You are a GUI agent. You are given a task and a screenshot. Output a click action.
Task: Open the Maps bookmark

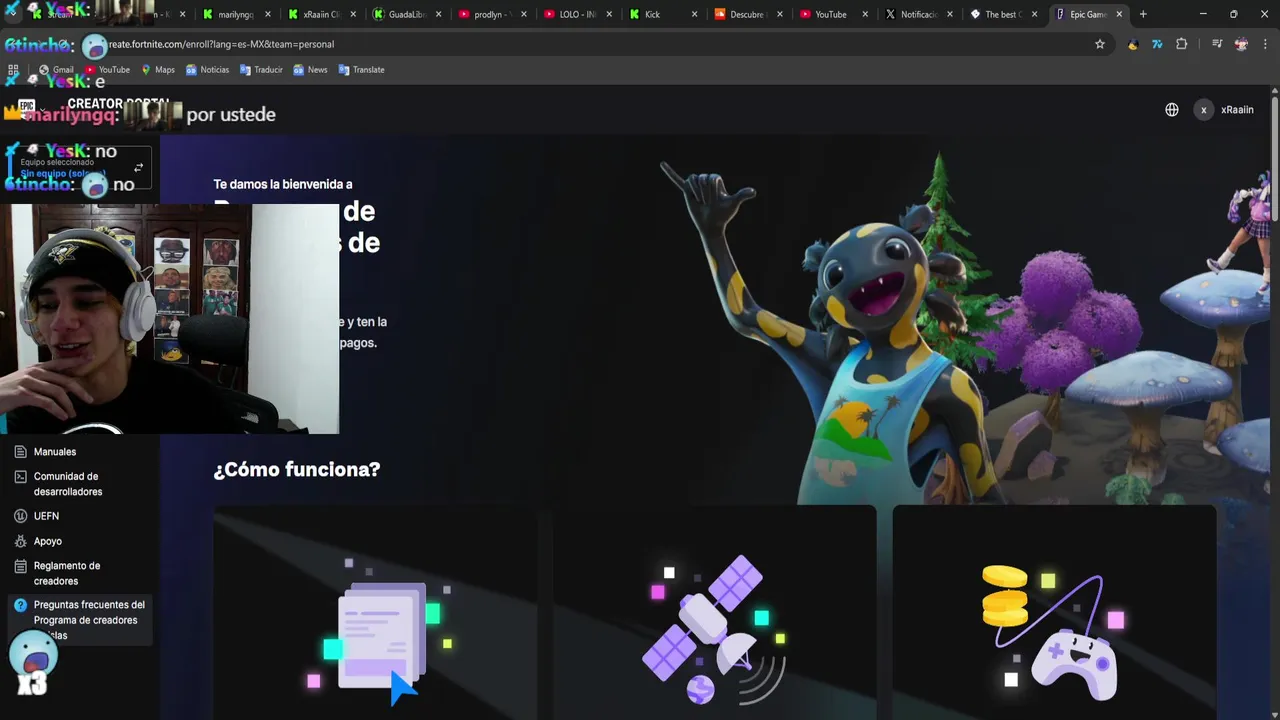coord(158,70)
